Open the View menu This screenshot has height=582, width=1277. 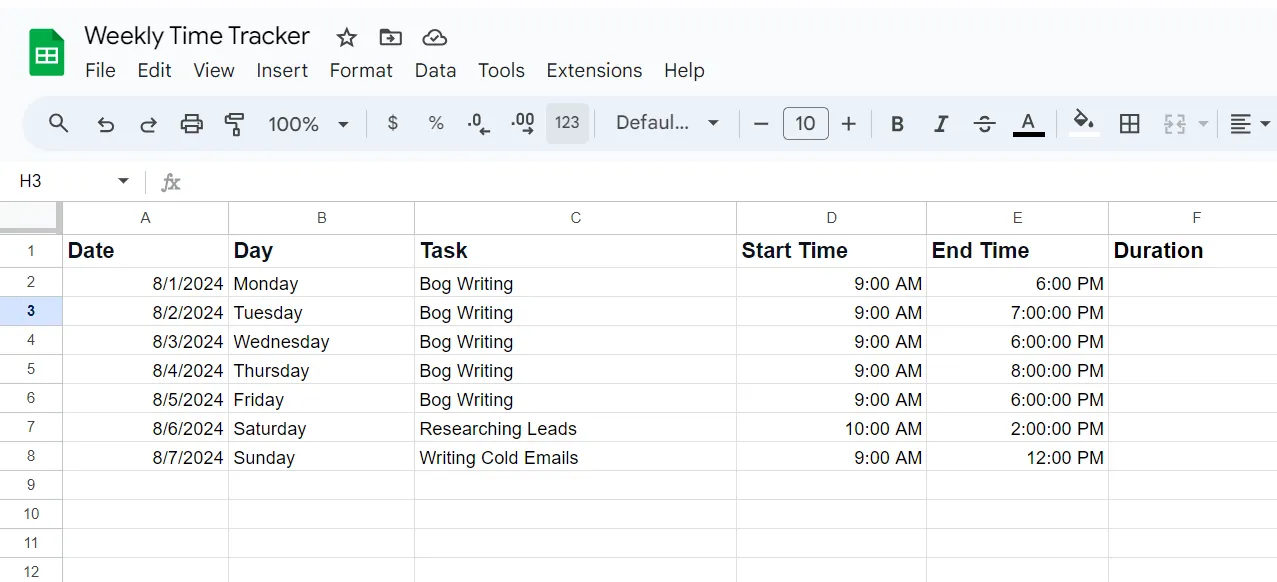214,70
